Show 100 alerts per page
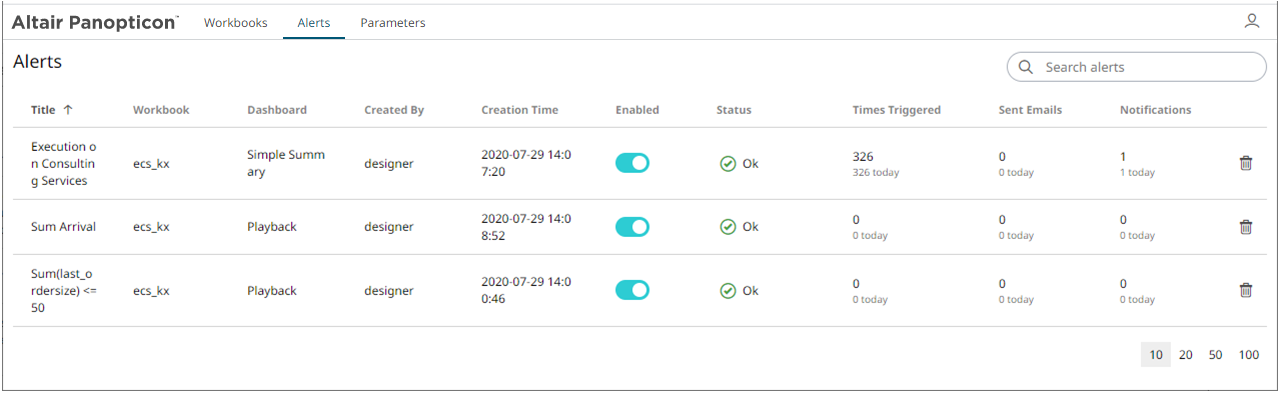This screenshot has width=1281, height=393. coord(1249,355)
